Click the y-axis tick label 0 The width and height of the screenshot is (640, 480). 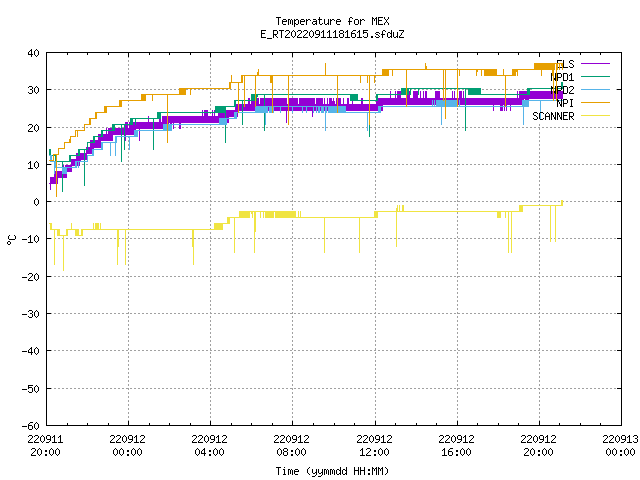pos(37,202)
